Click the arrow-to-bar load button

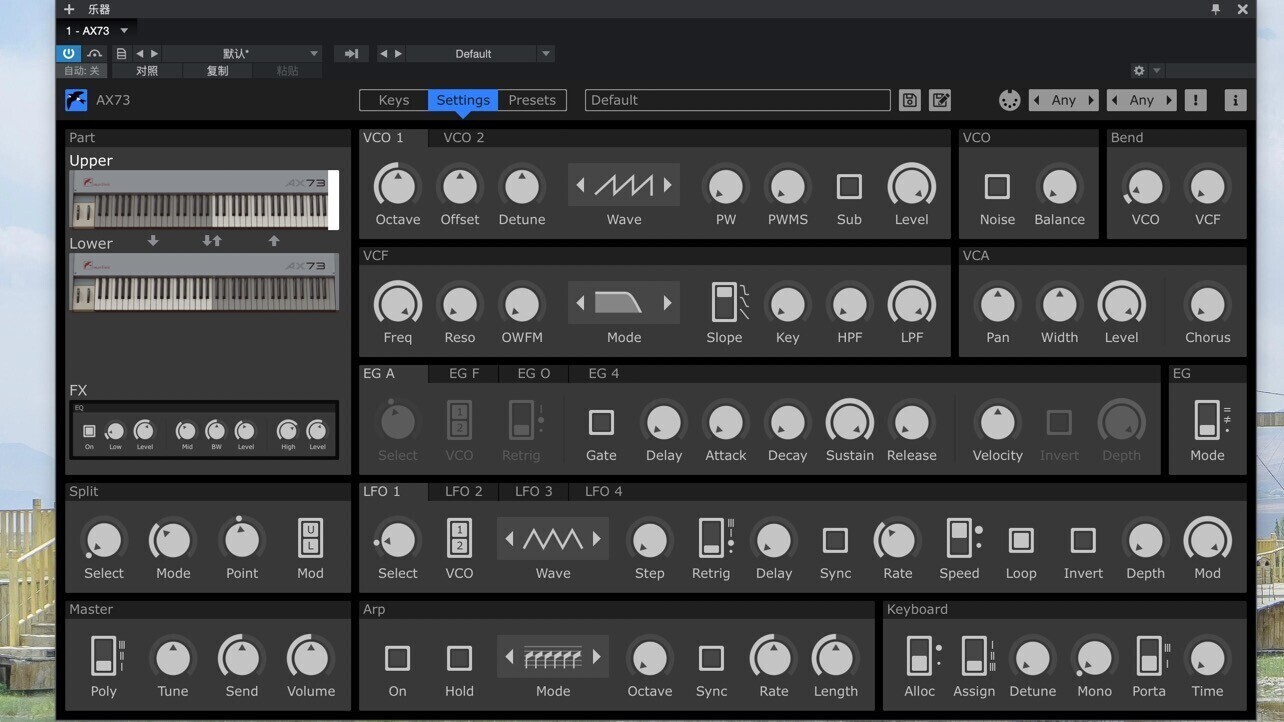(351, 54)
